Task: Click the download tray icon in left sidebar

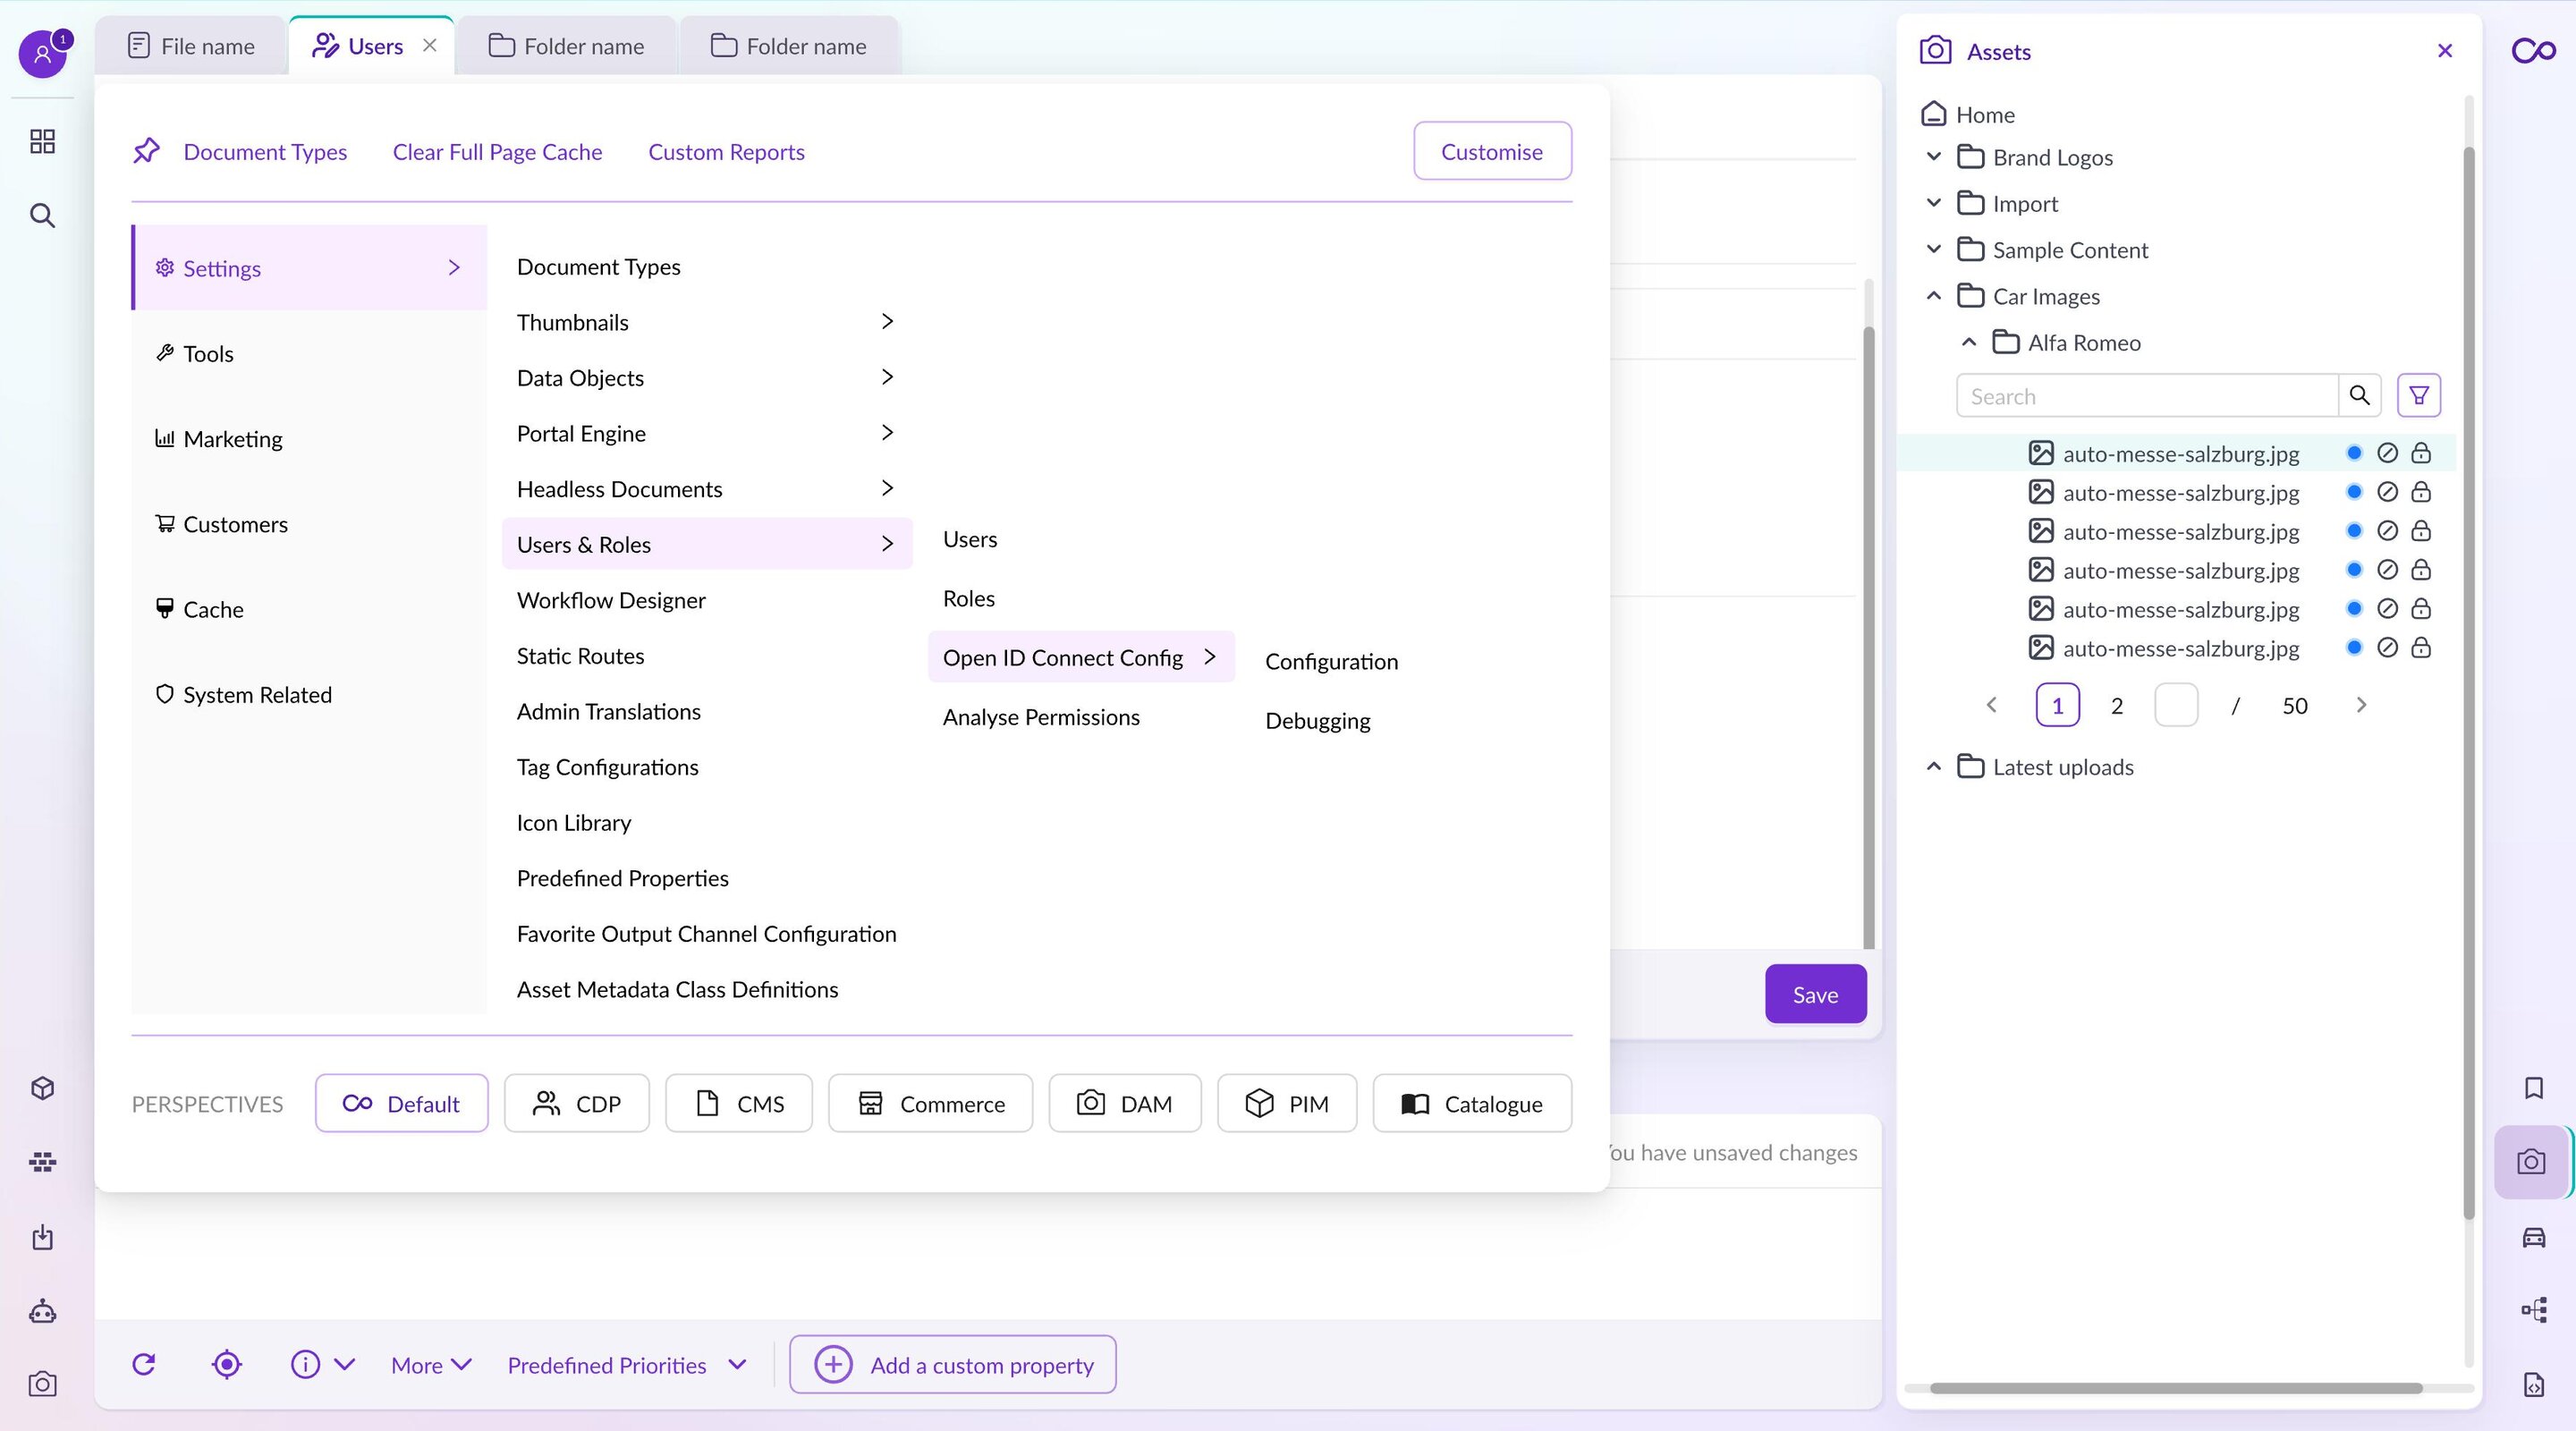Action: [42, 1237]
